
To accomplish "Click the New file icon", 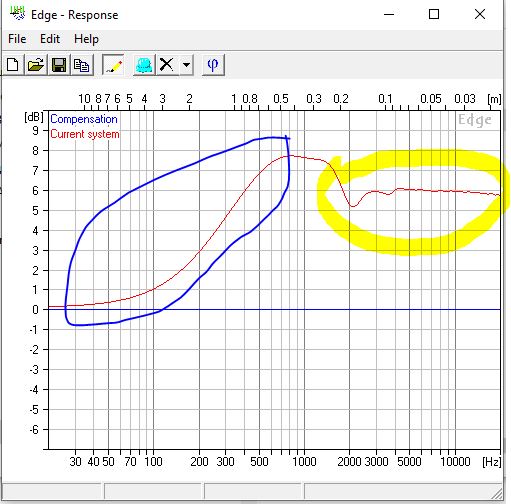I will [13, 65].
